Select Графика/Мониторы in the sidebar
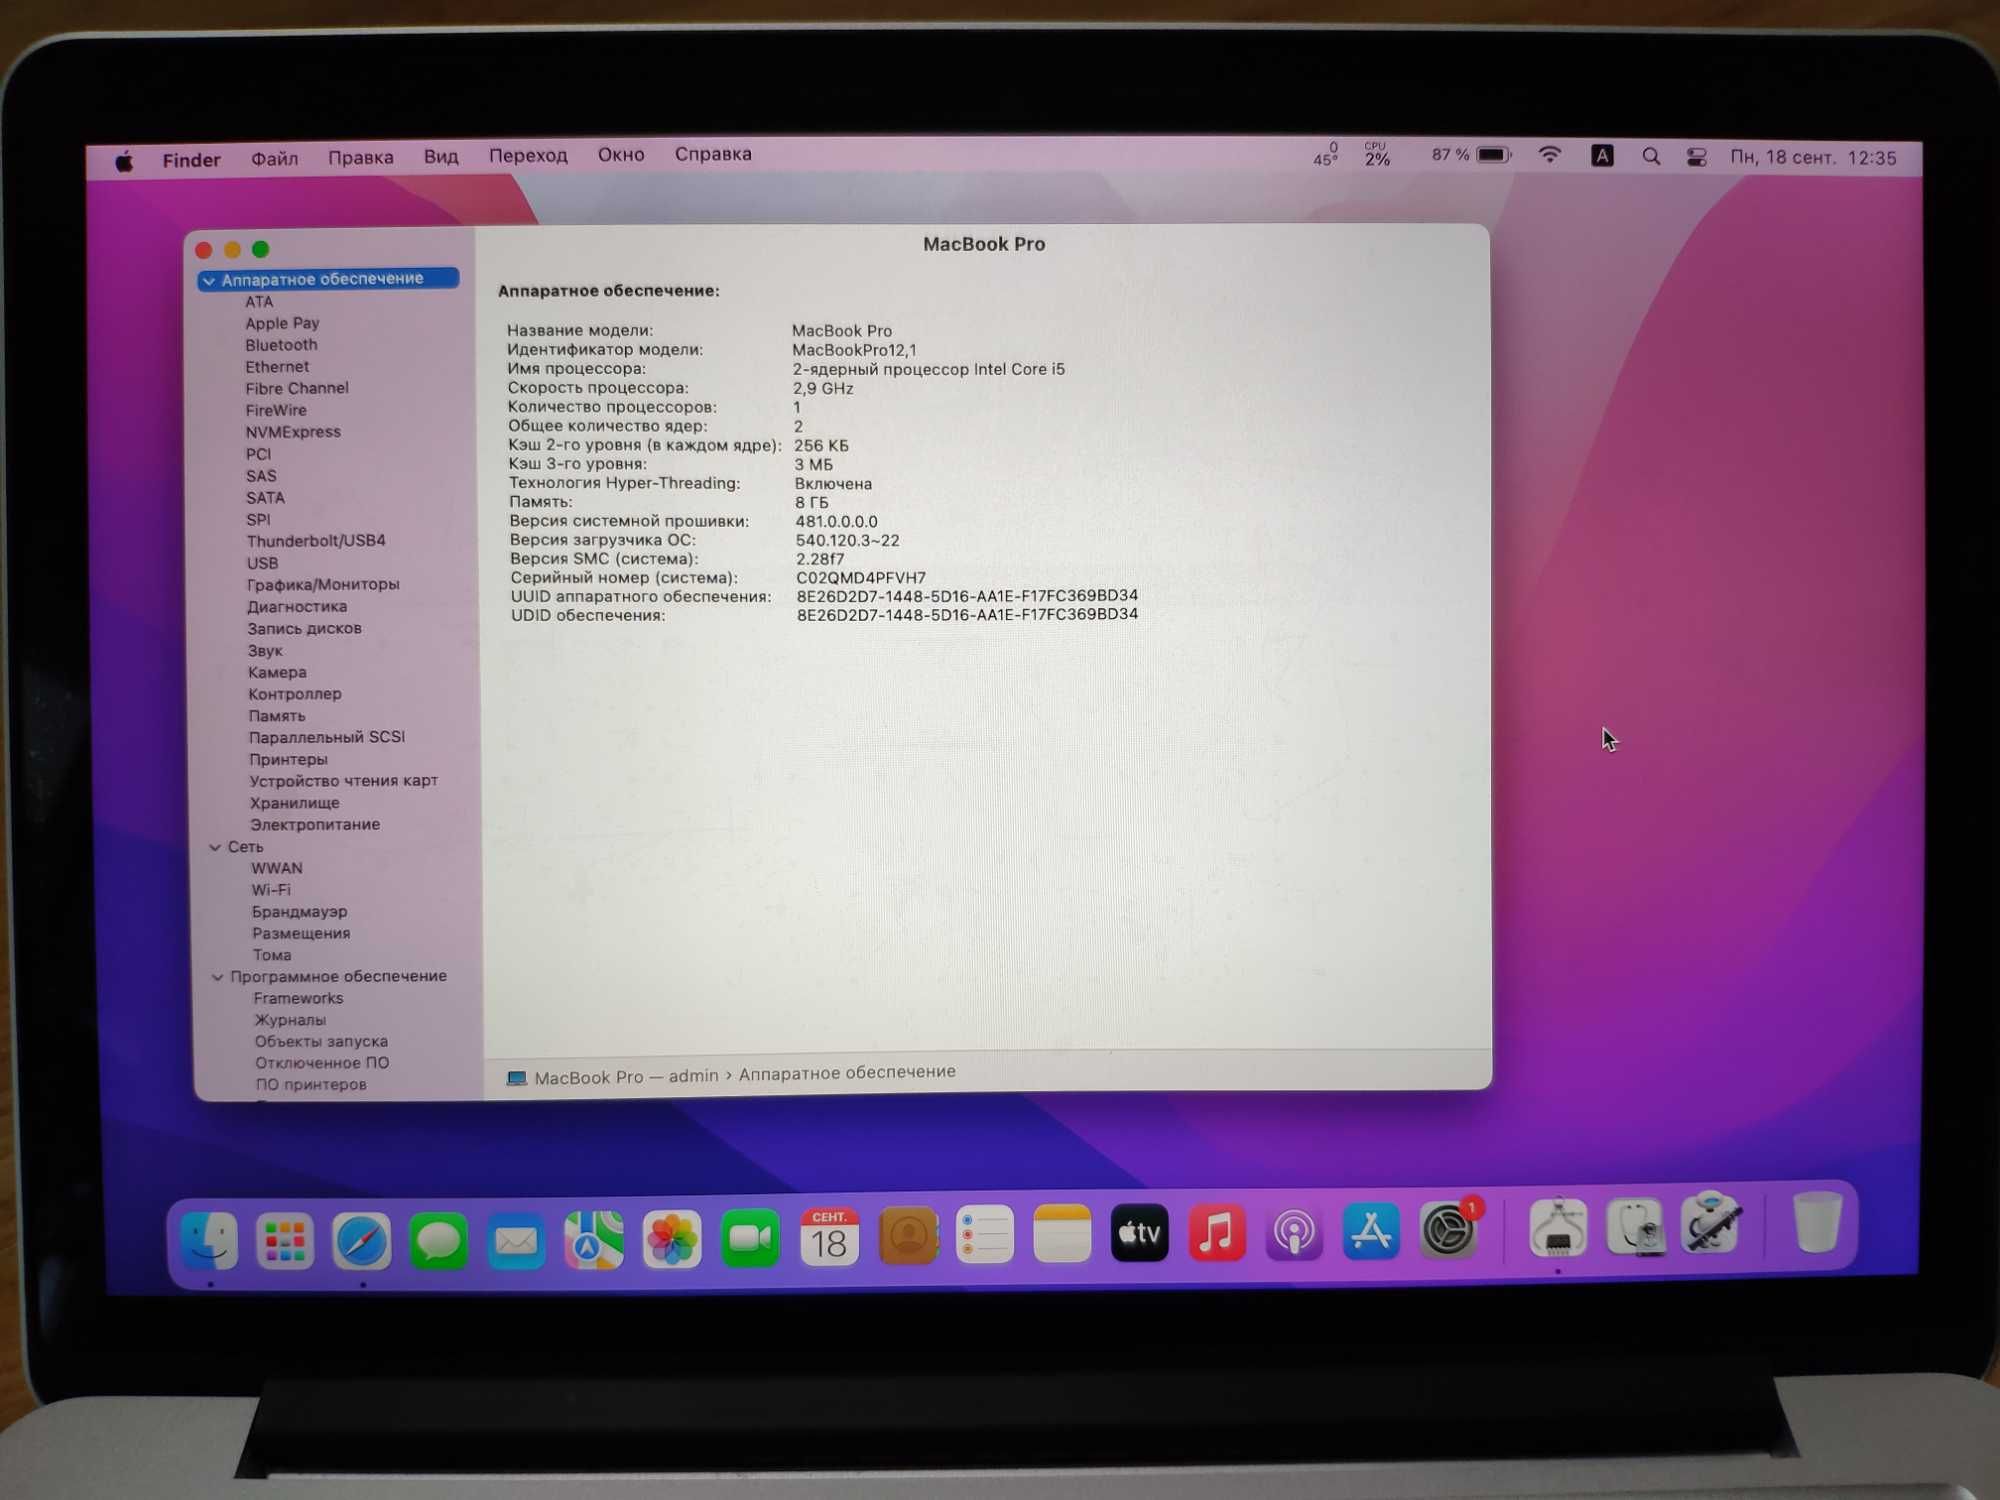This screenshot has width=2000, height=1500. pyautogui.click(x=323, y=584)
